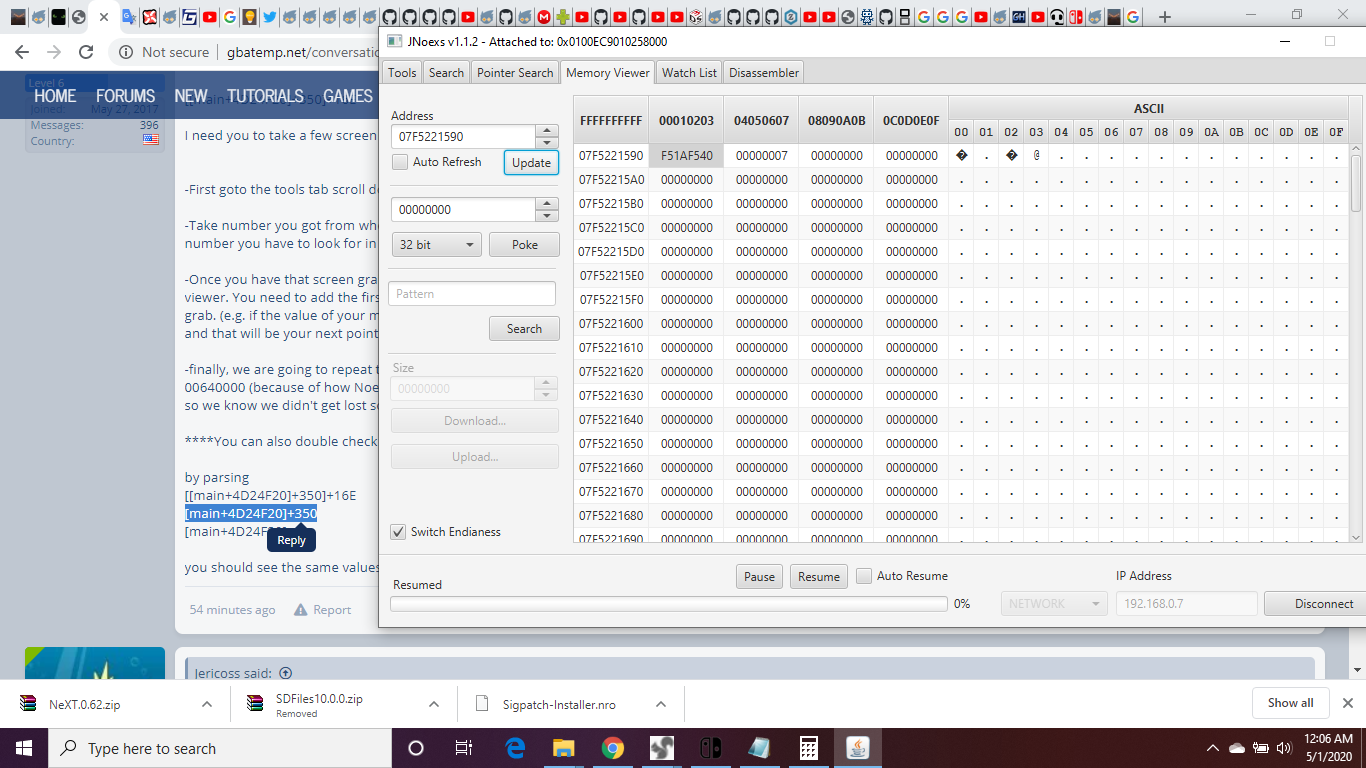The image size is (1366, 768).
Task: Open the 32 bit data type dropdown
Action: coord(437,244)
